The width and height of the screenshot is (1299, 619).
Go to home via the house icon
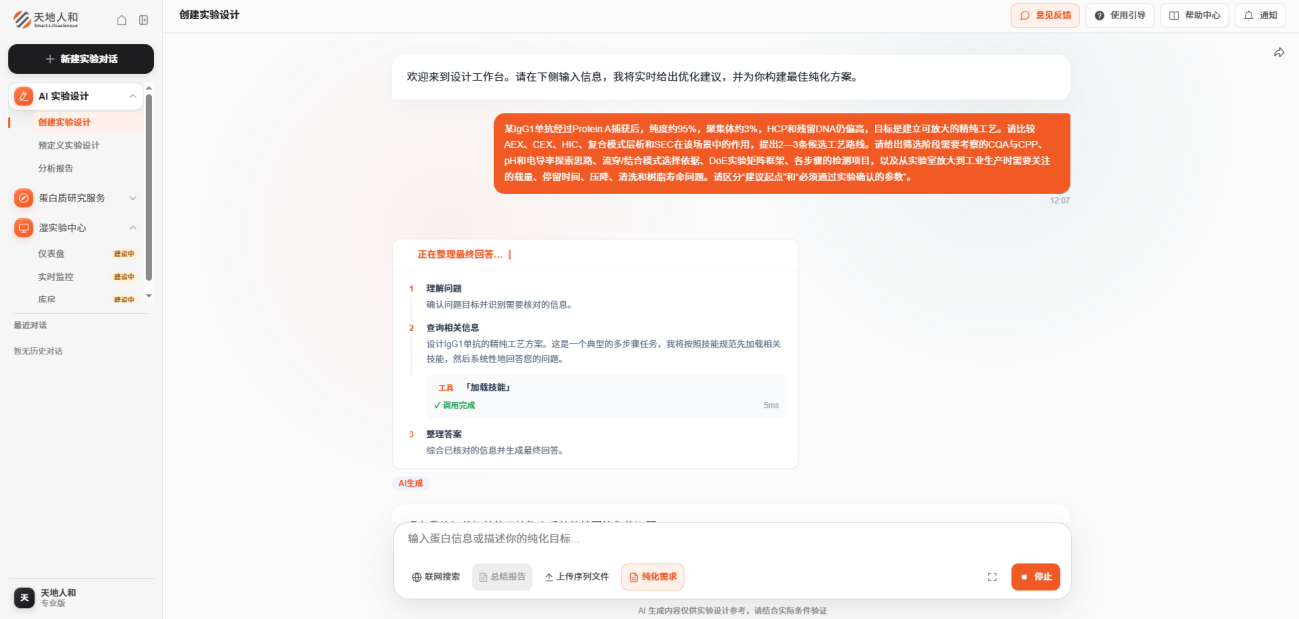122,20
